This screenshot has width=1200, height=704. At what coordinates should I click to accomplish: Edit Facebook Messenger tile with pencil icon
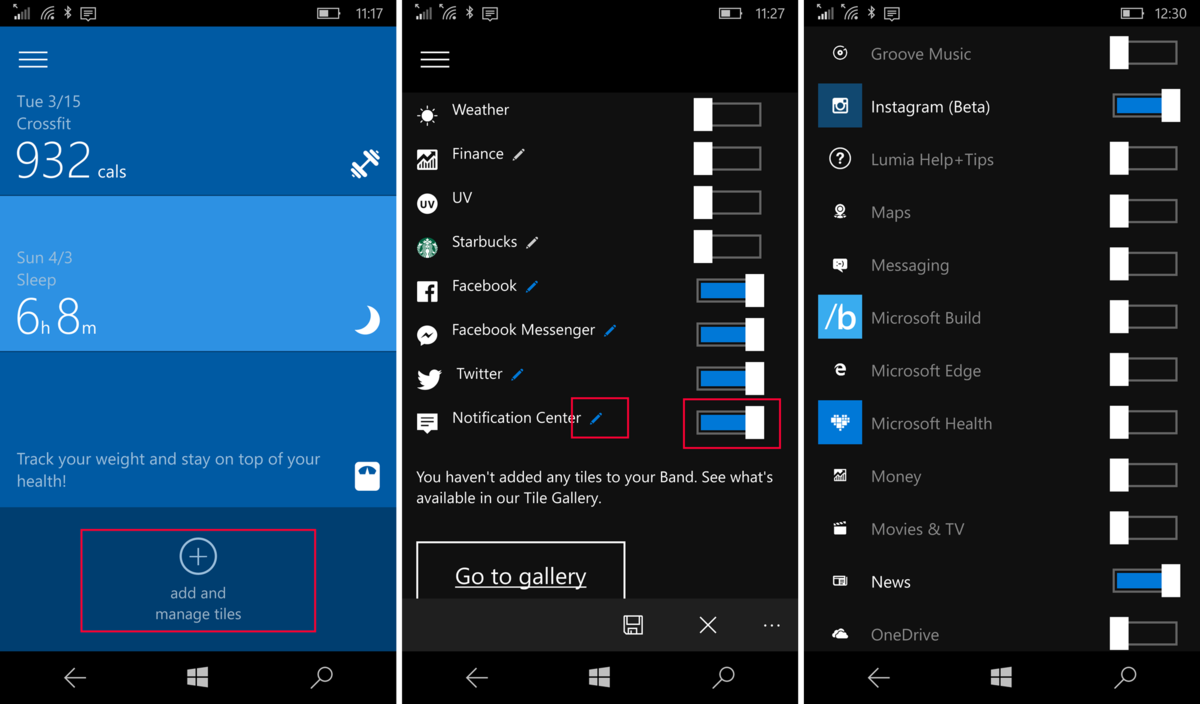pos(610,331)
